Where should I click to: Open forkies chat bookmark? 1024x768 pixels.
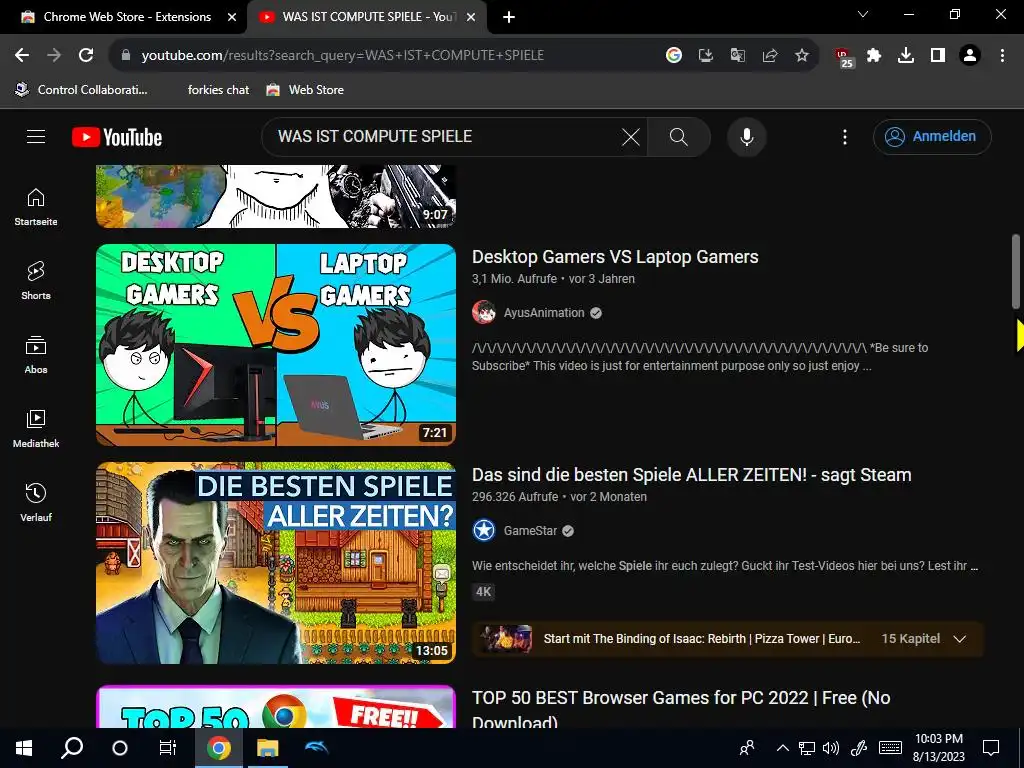218,89
